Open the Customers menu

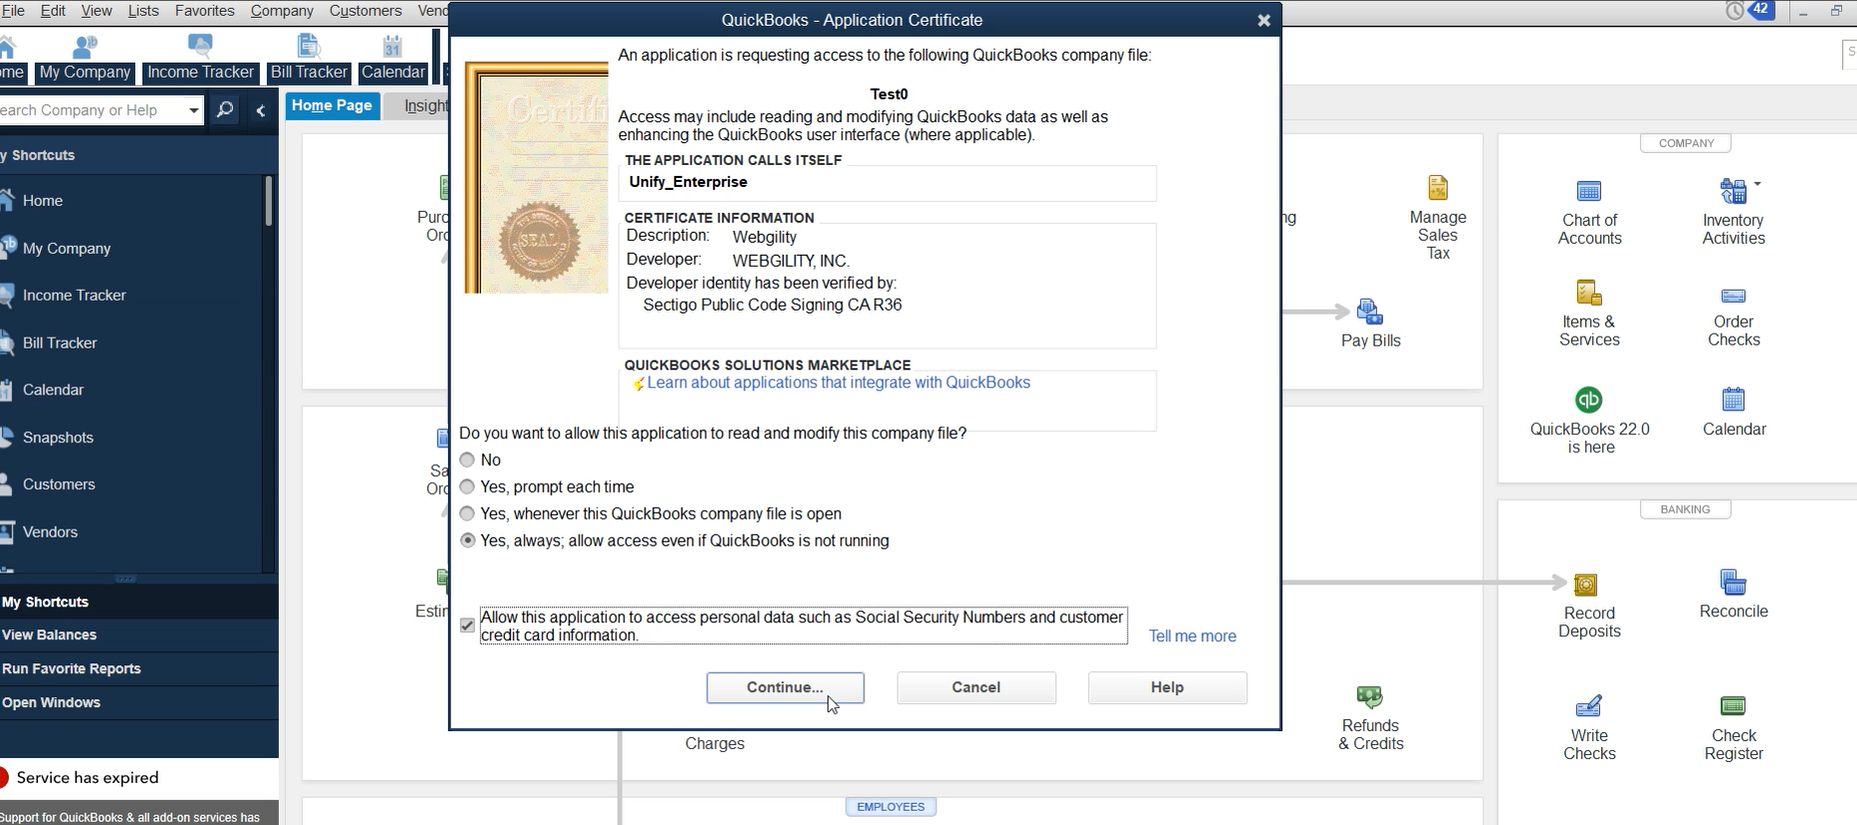pos(365,11)
